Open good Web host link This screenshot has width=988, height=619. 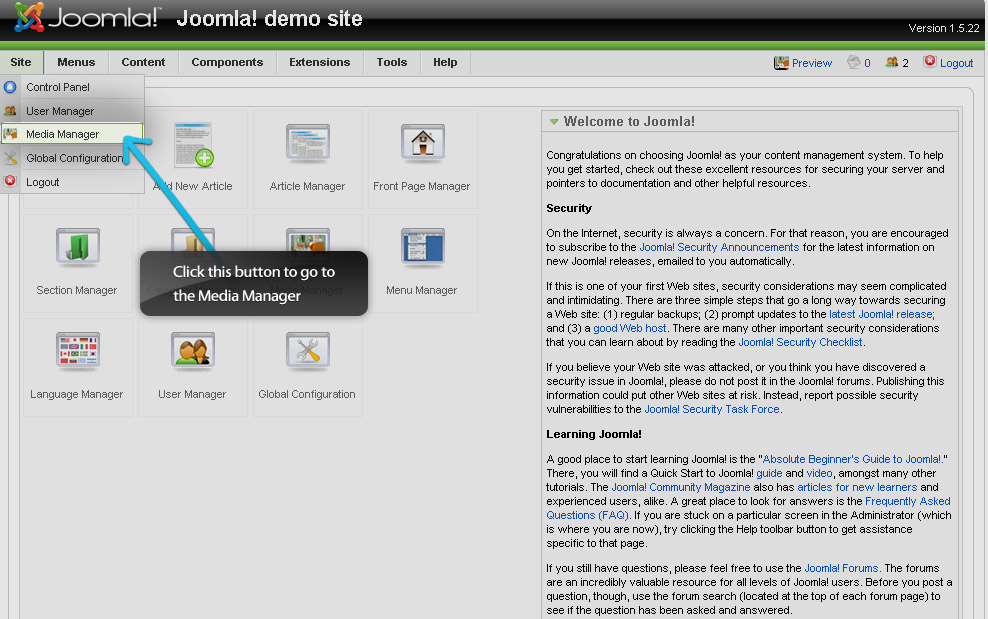point(629,328)
